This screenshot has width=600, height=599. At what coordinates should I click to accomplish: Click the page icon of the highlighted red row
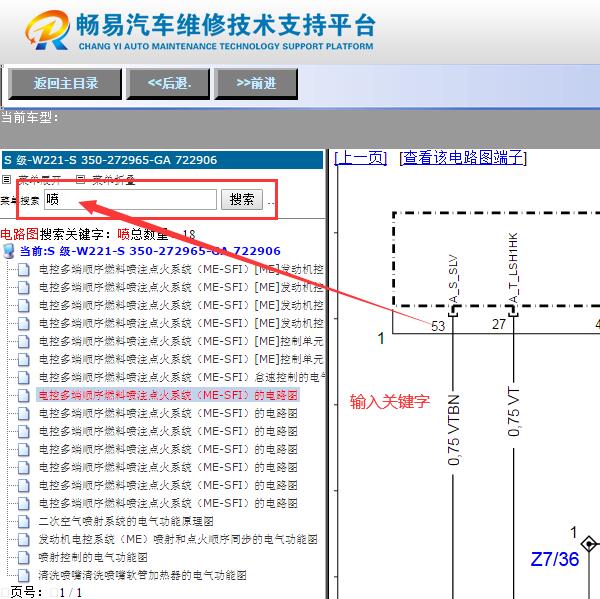click(24, 395)
